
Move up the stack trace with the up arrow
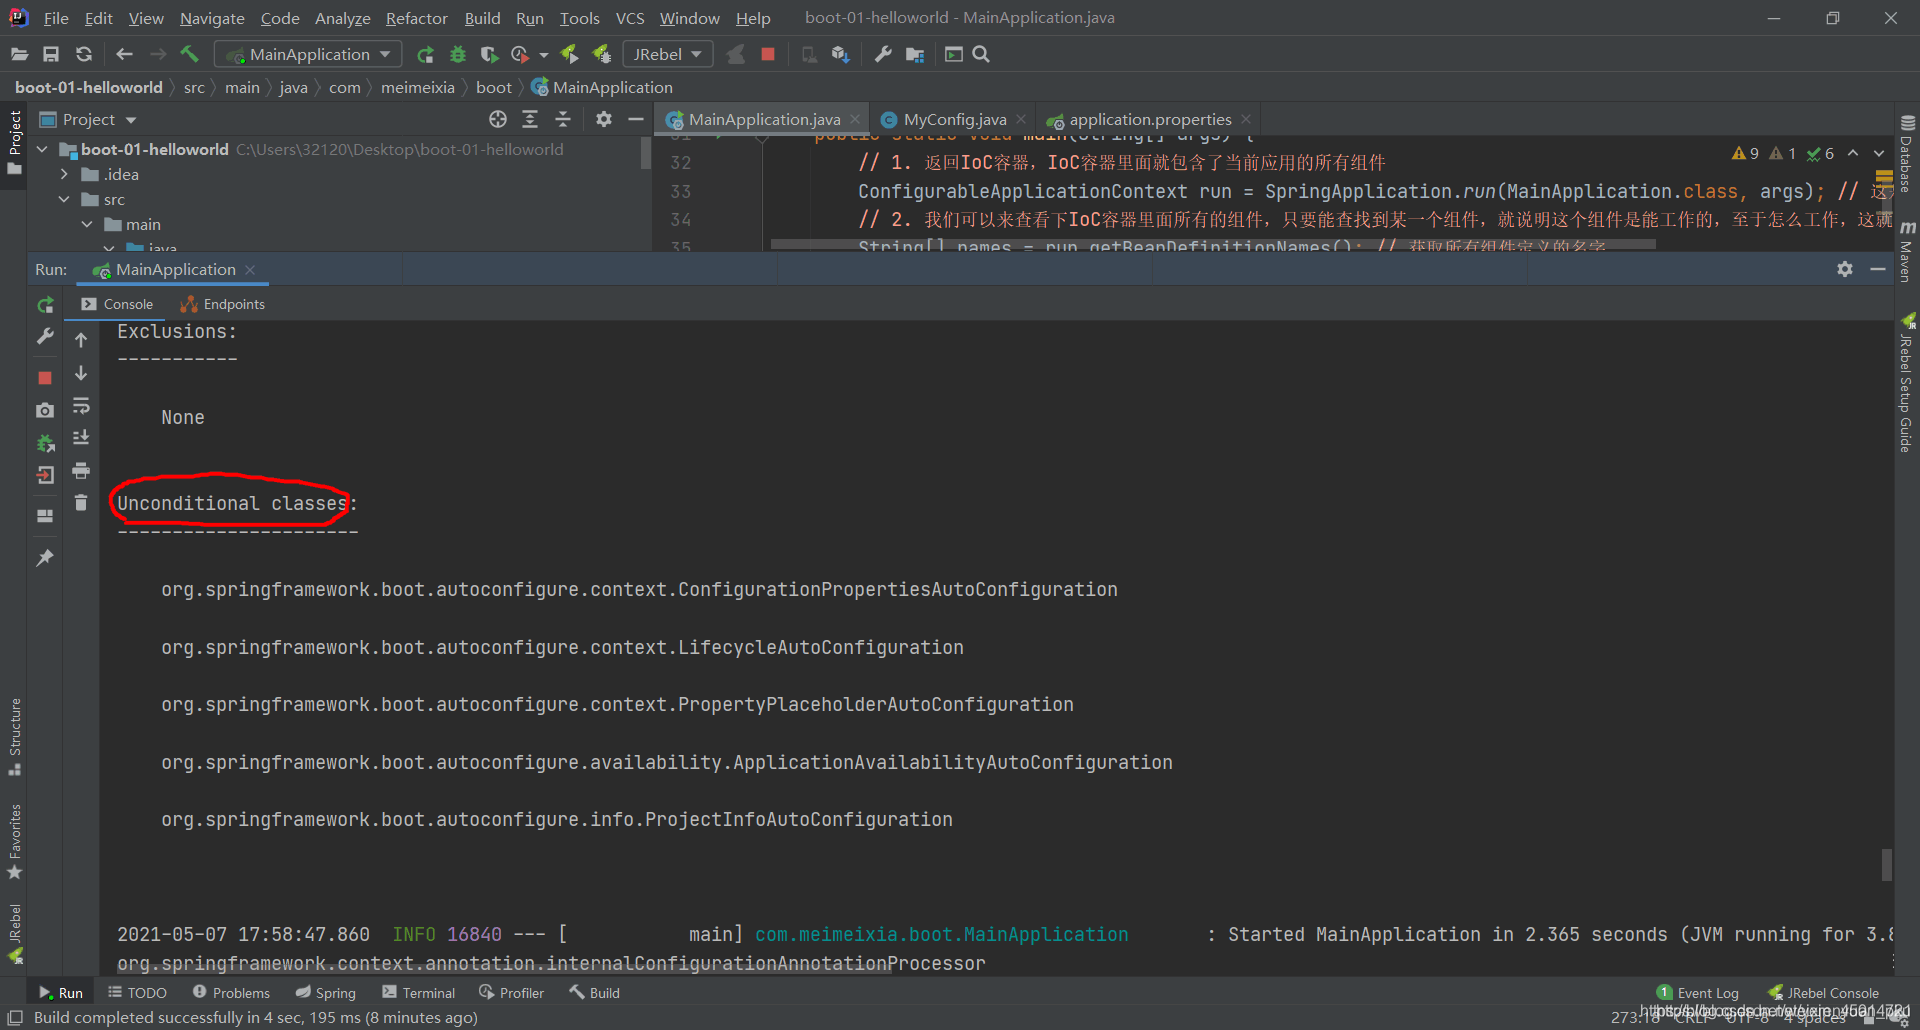pos(81,340)
